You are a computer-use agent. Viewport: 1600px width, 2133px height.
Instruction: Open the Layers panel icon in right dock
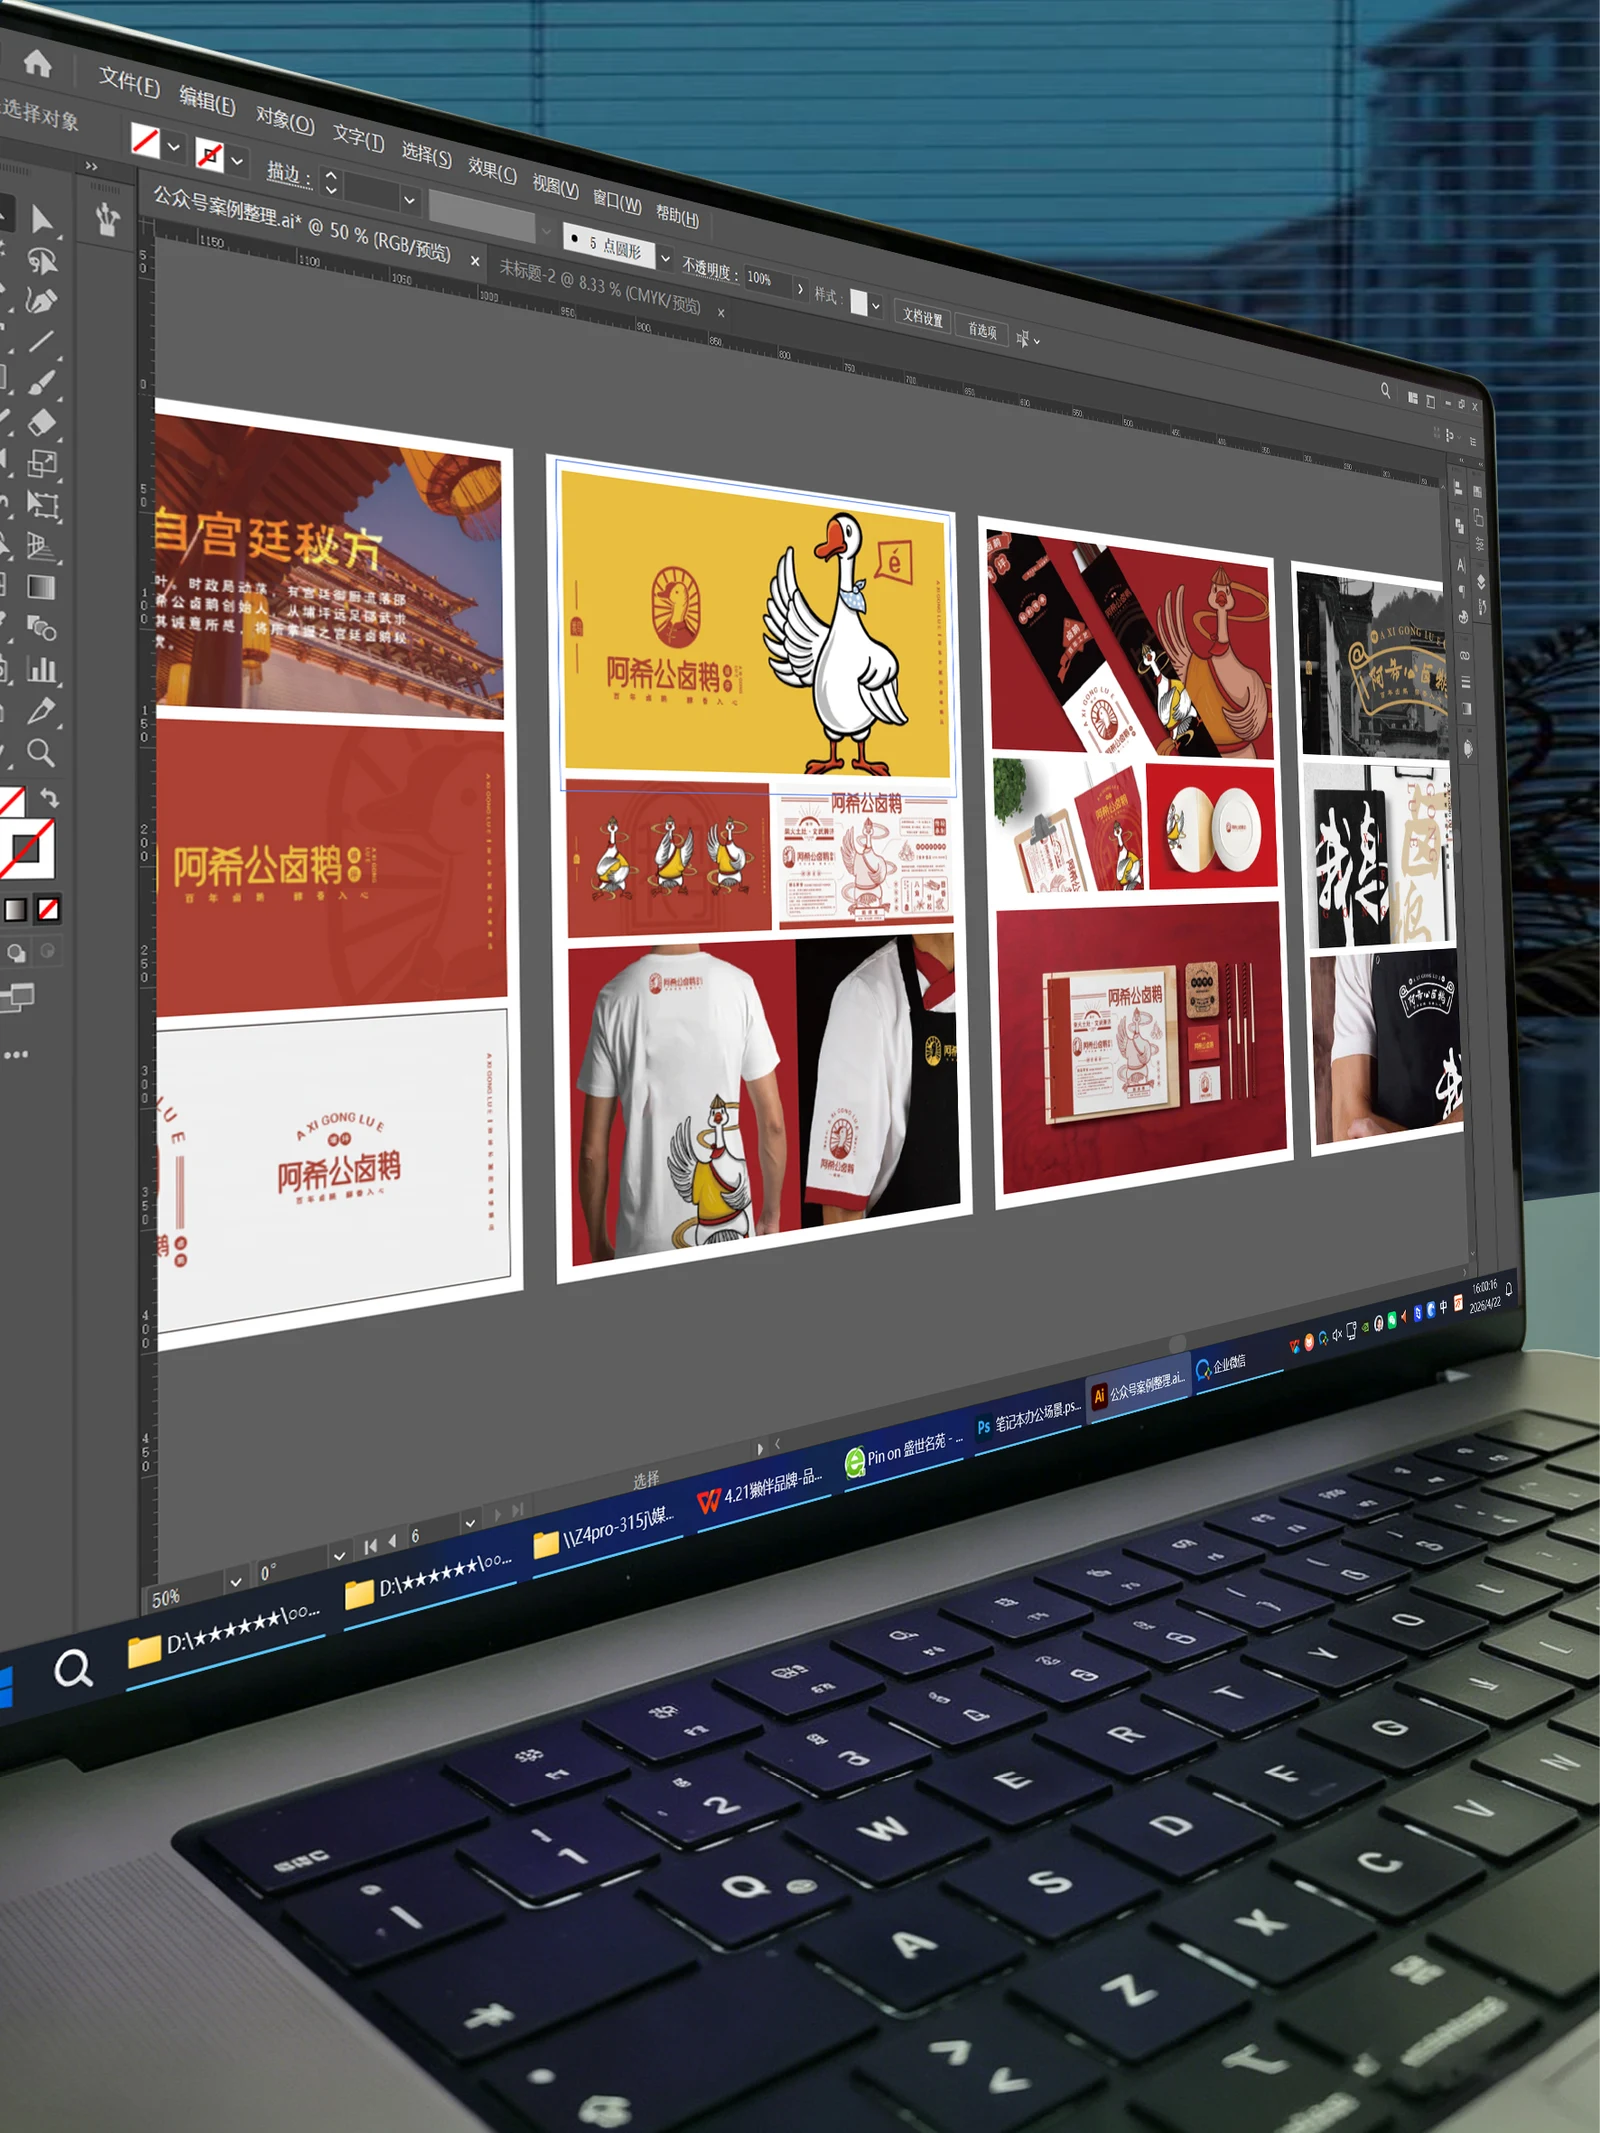click(x=1481, y=581)
